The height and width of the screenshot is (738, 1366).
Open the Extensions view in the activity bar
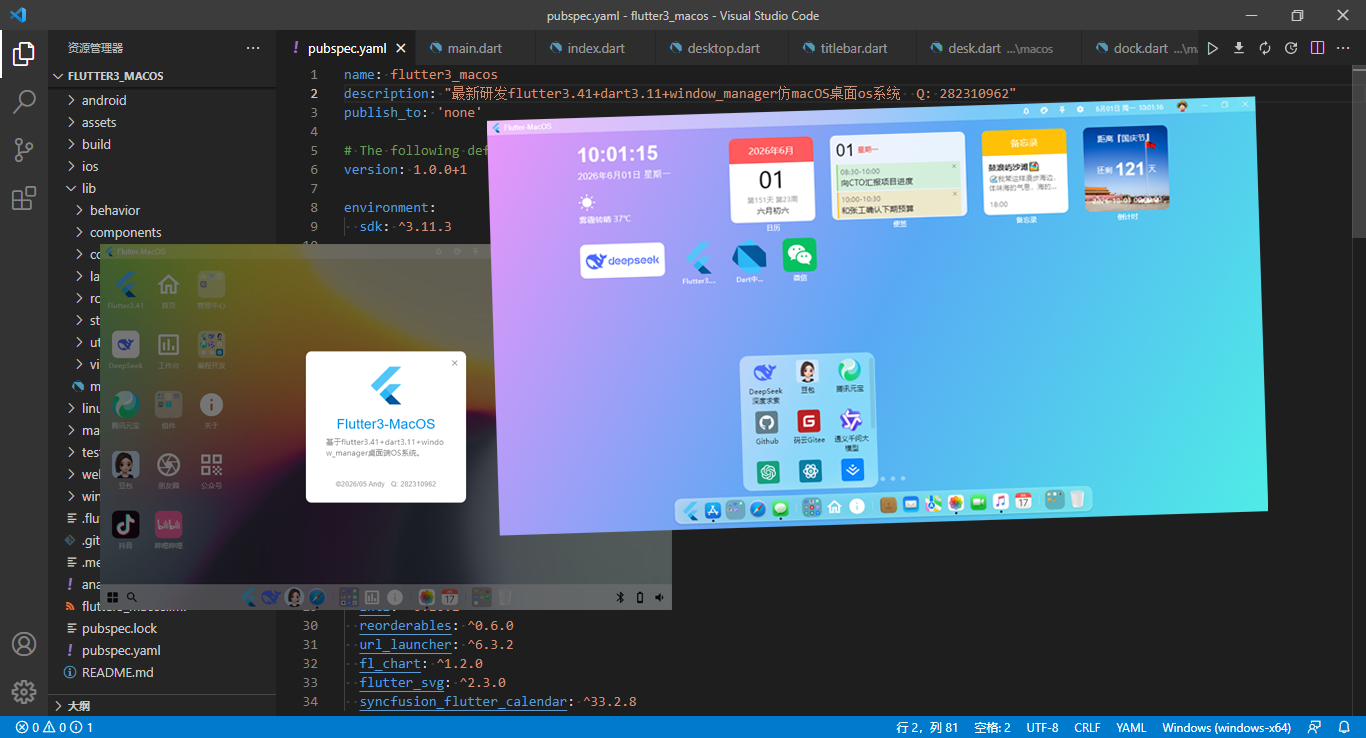(24, 198)
